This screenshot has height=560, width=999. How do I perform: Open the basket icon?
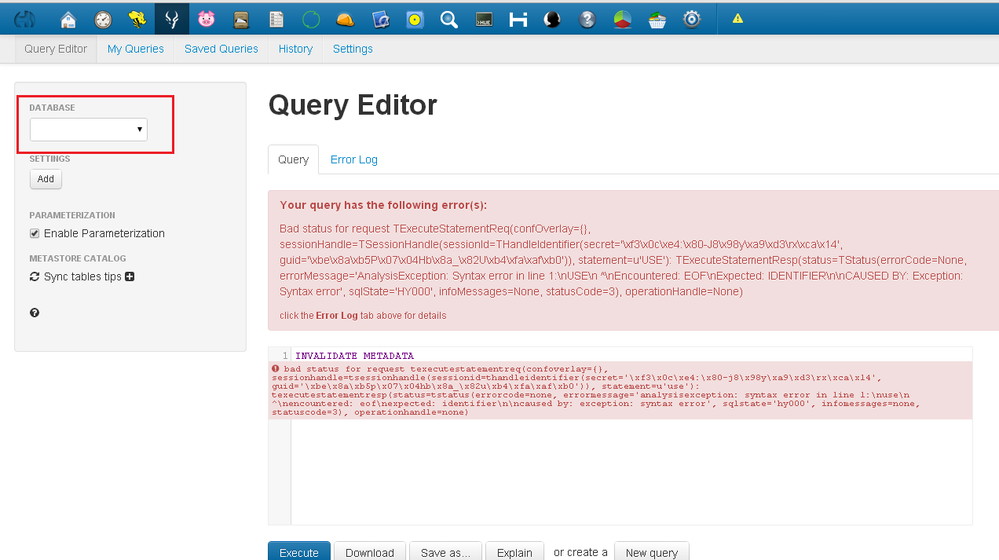657,20
